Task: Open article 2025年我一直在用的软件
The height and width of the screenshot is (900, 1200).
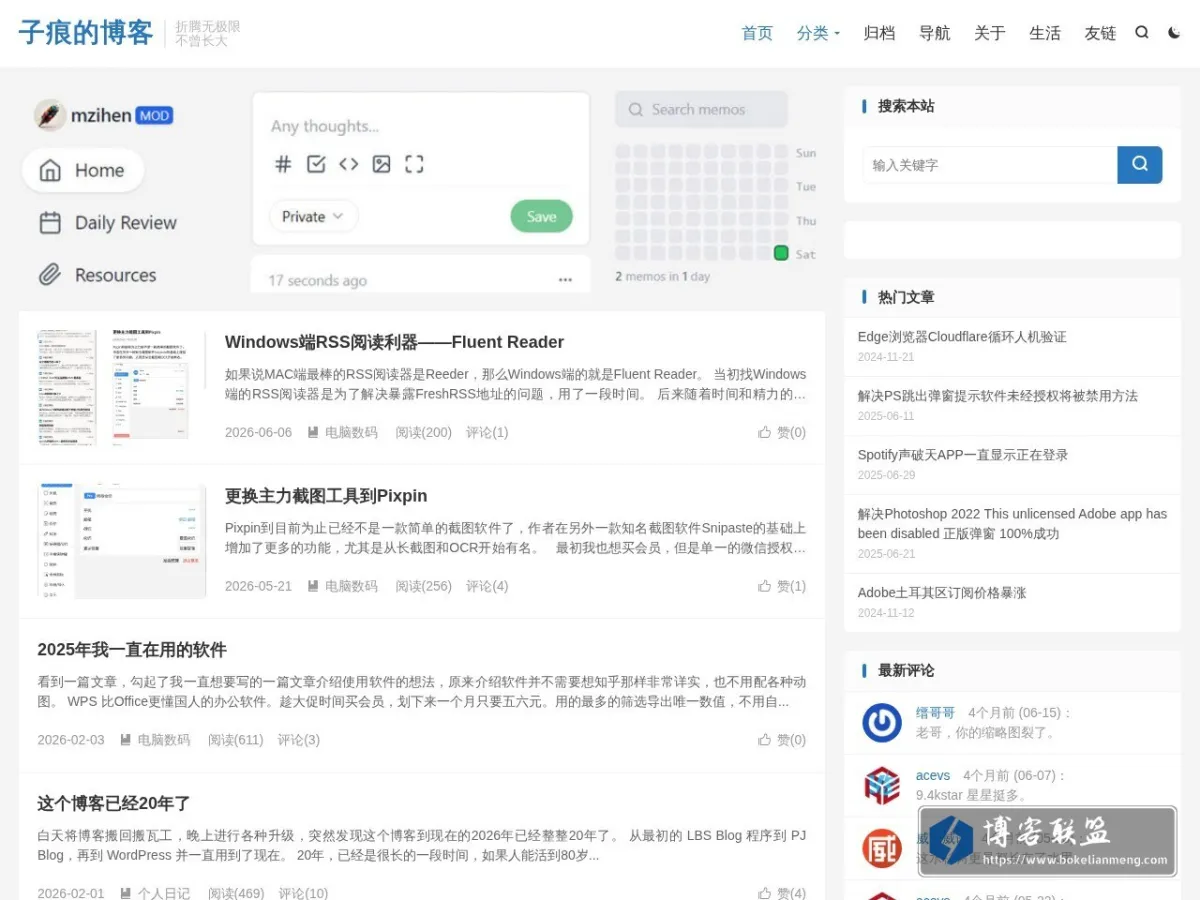Action: (x=132, y=650)
